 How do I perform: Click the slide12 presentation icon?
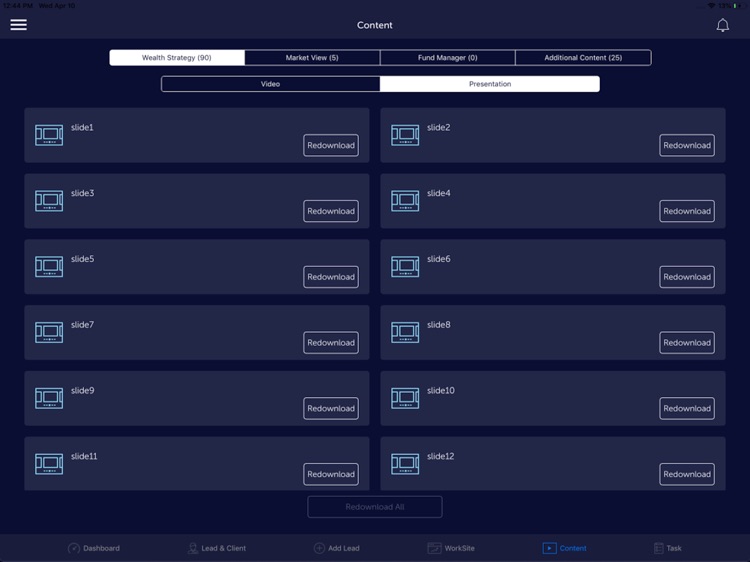click(405, 464)
